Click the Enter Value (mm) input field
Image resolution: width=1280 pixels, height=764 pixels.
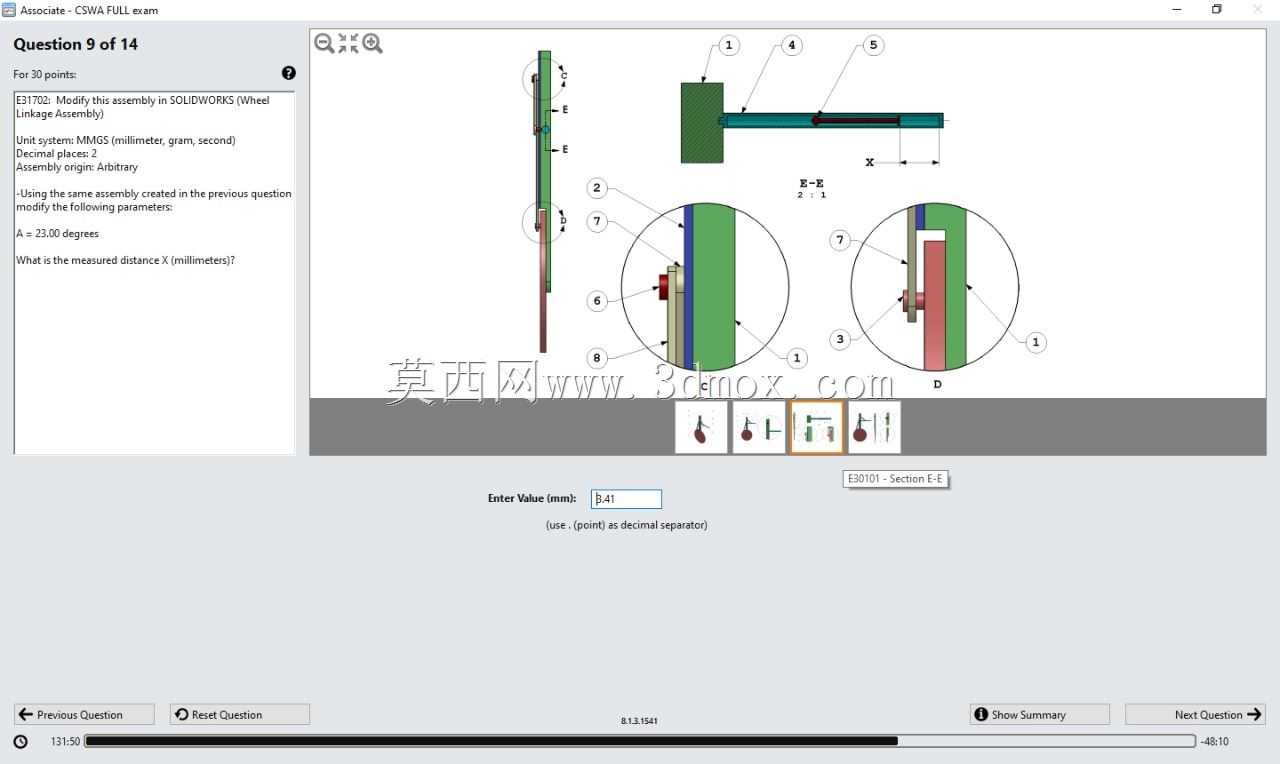[x=626, y=499]
